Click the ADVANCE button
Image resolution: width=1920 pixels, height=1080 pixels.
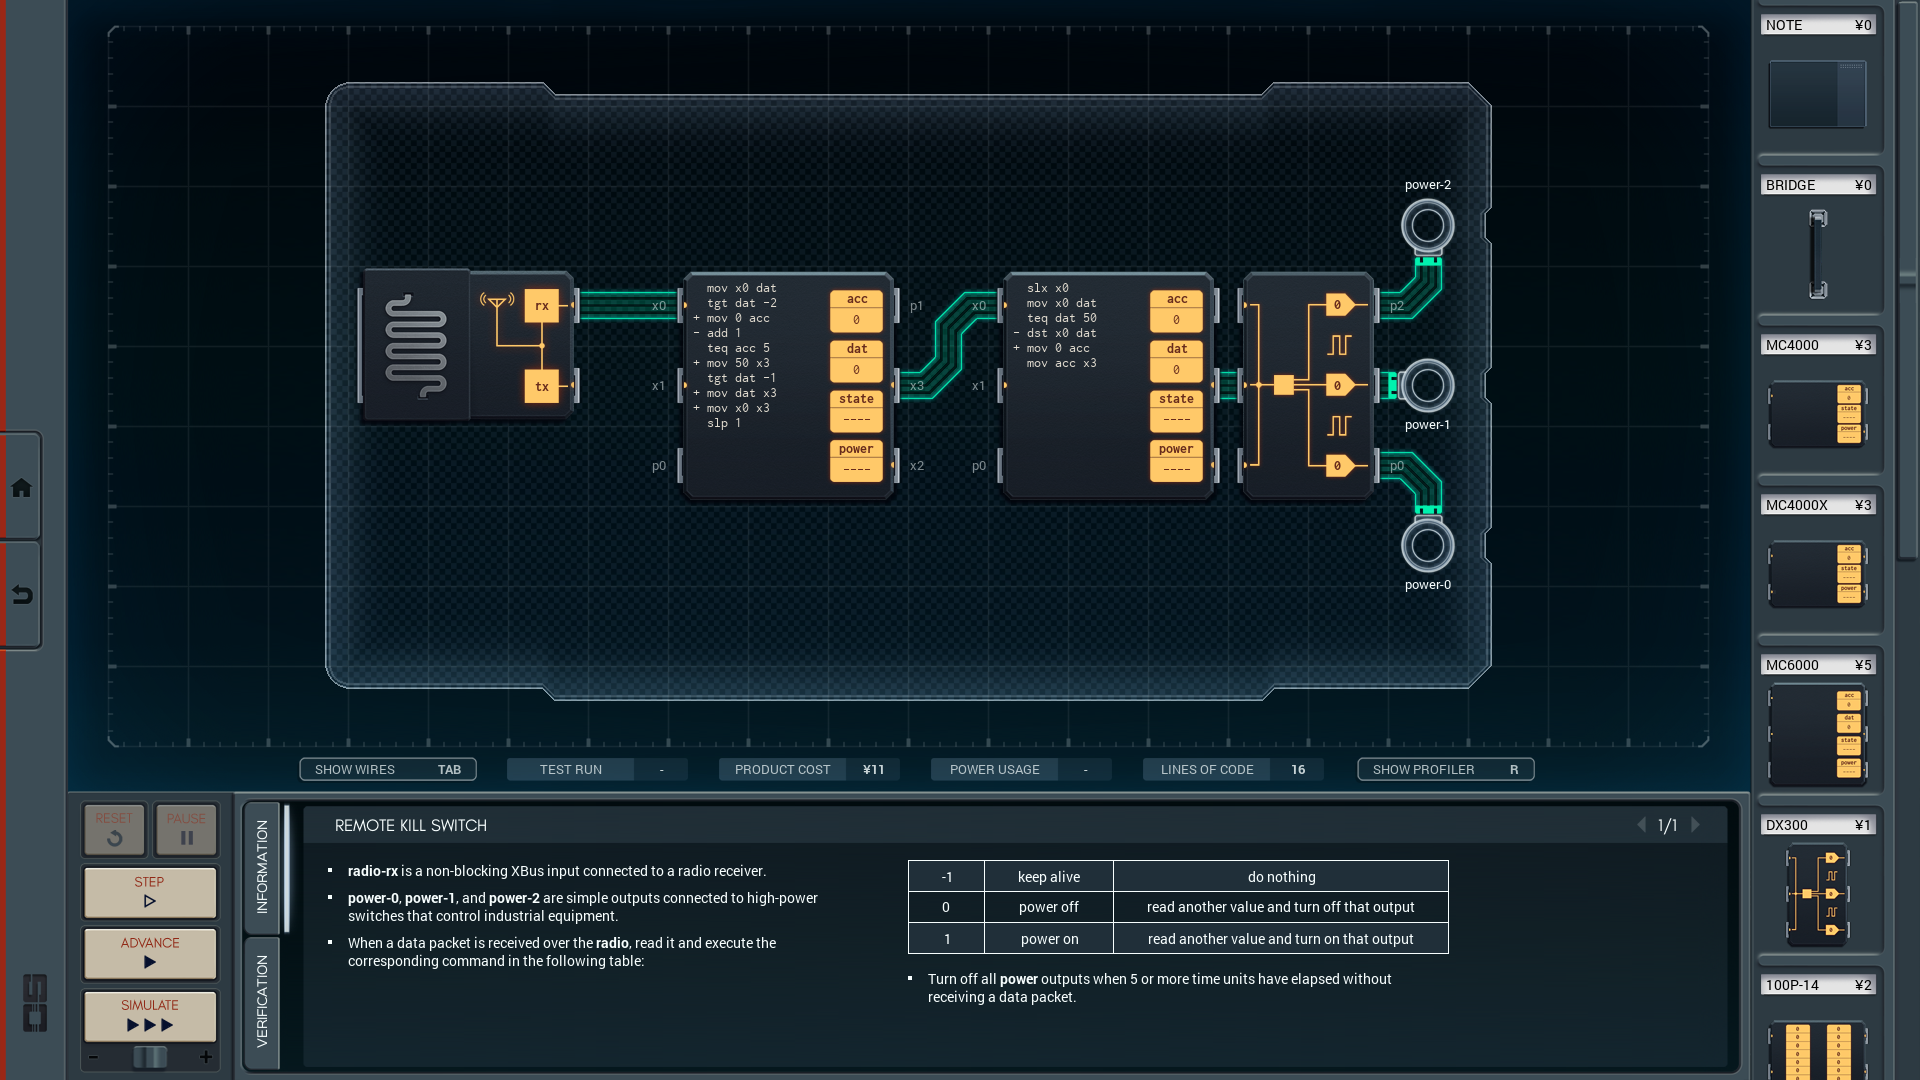tap(150, 953)
